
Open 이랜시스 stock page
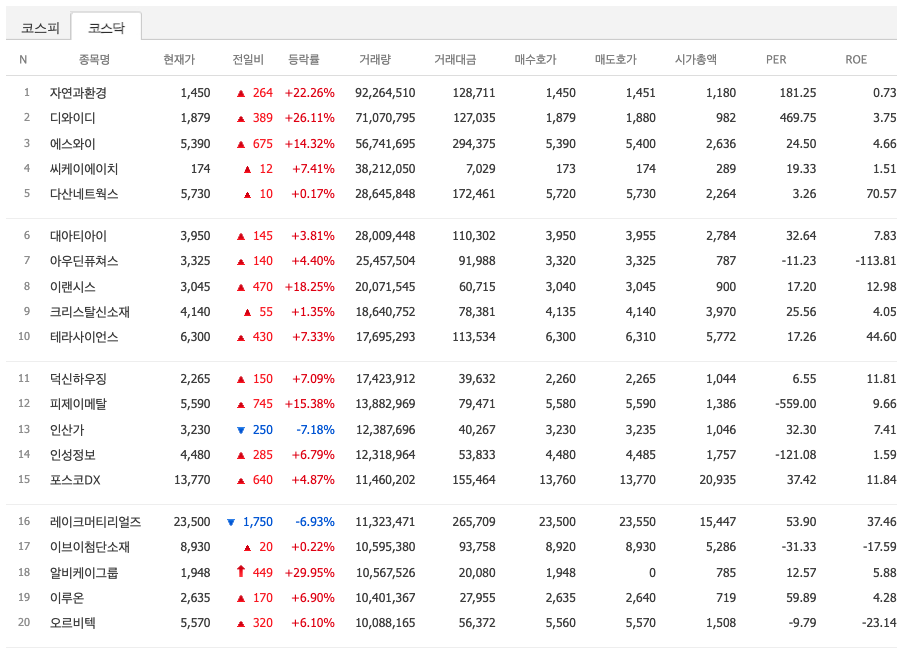[x=72, y=286]
